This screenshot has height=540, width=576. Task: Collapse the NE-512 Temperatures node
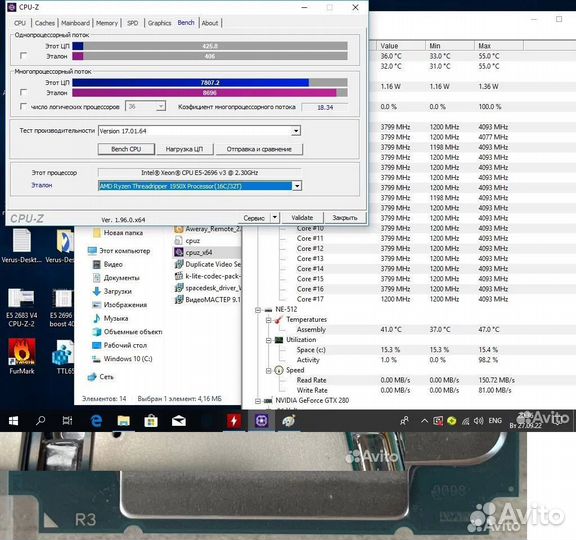coord(269,320)
